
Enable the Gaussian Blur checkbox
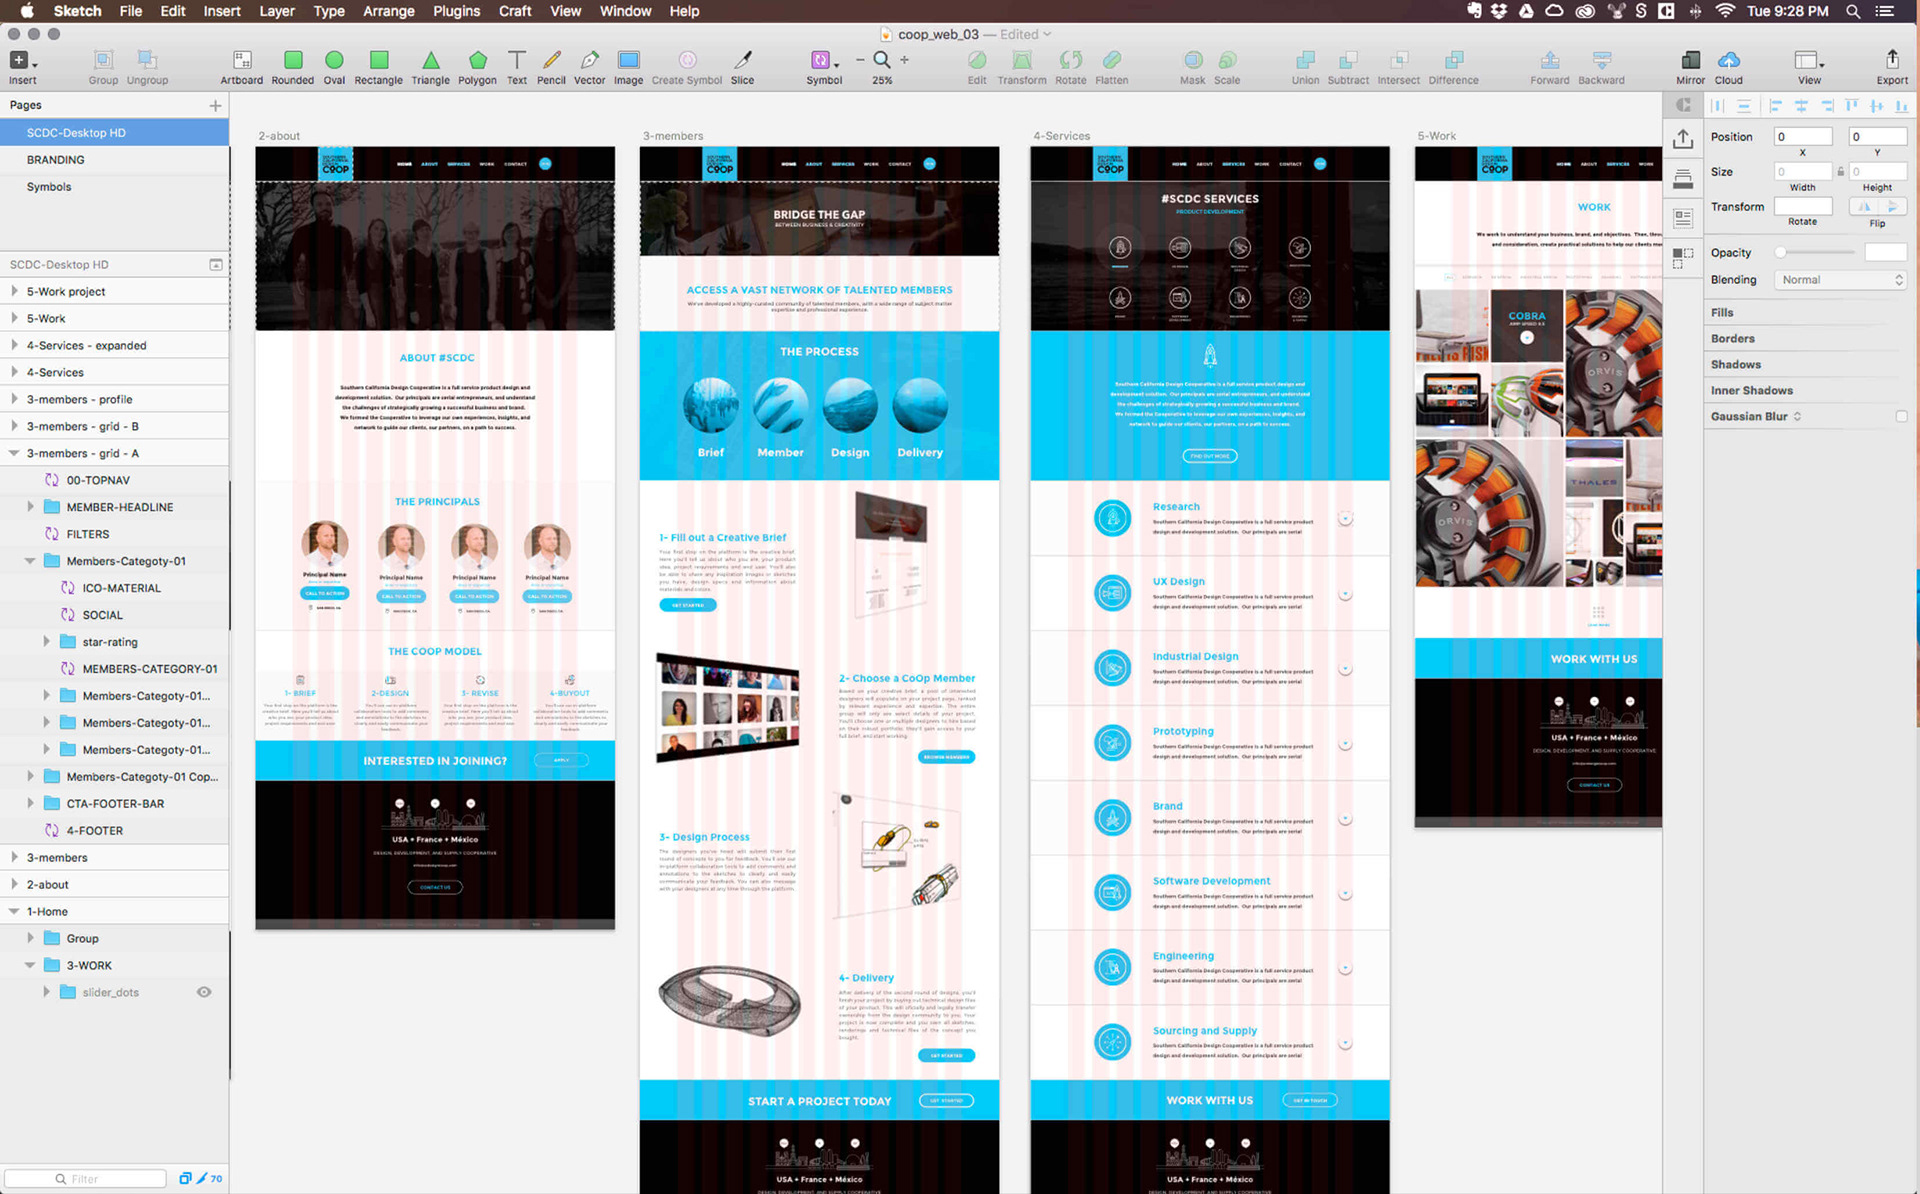[1901, 416]
